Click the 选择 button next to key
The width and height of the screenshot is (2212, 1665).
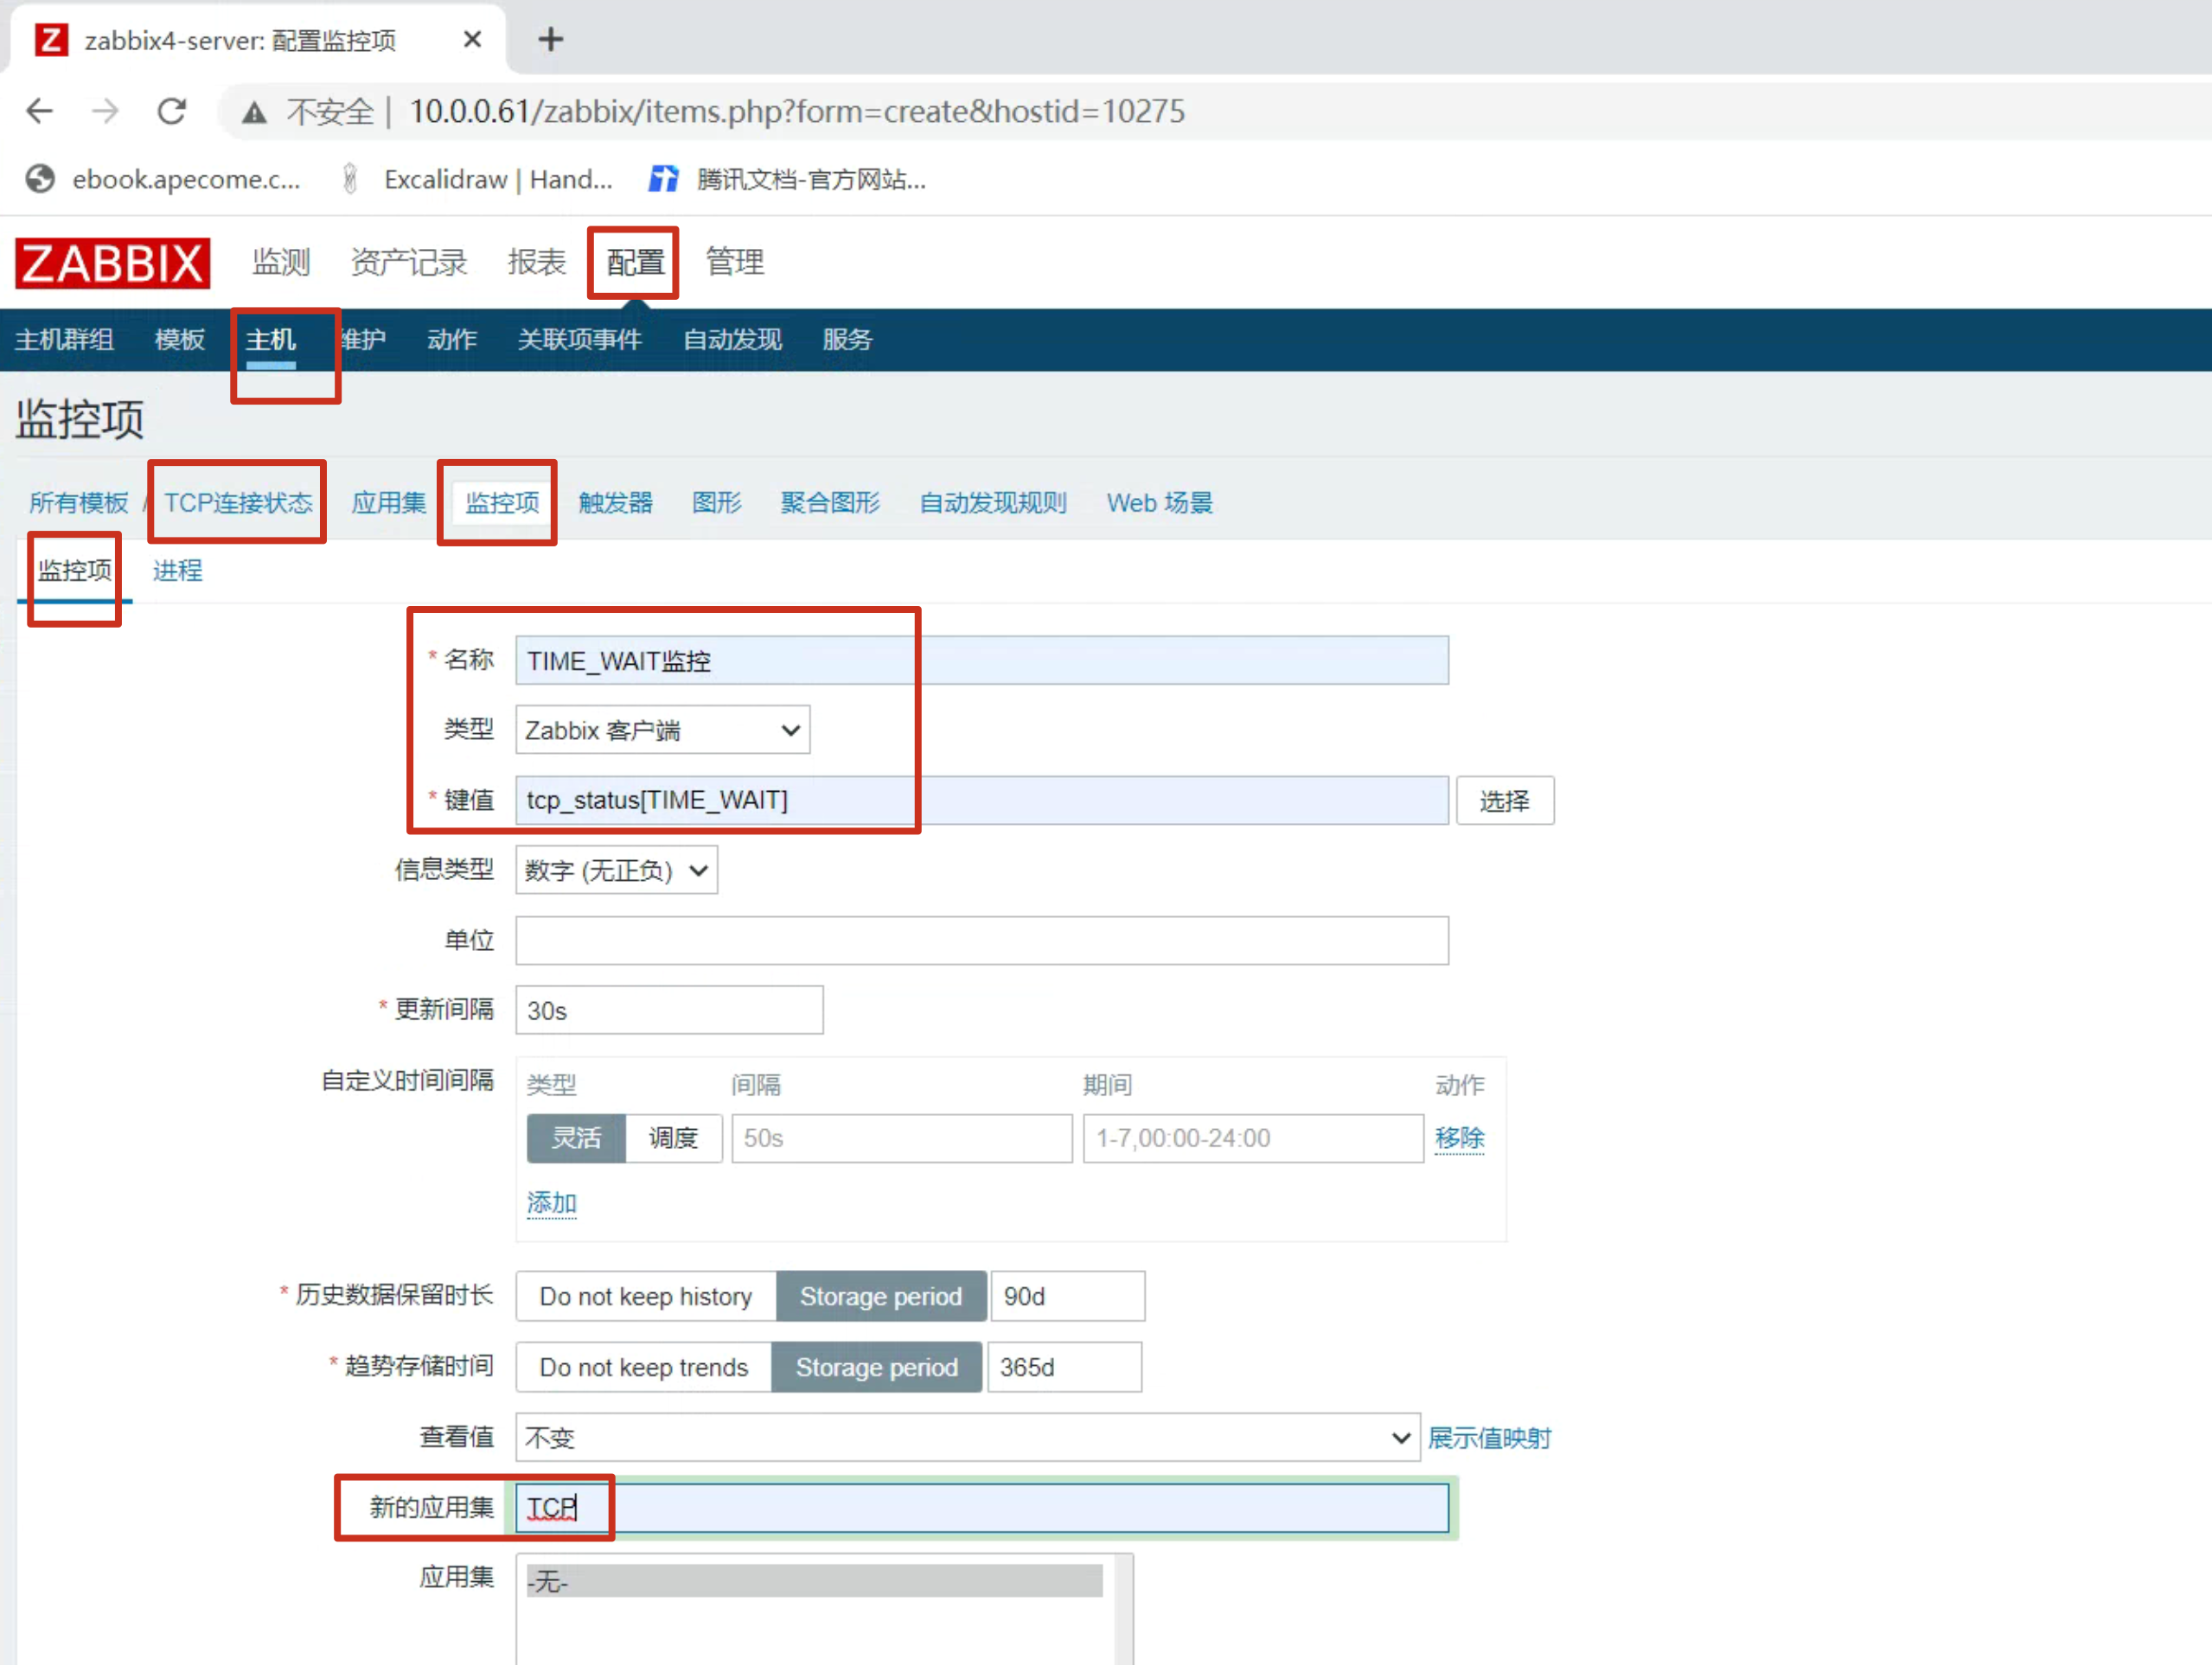1503,800
